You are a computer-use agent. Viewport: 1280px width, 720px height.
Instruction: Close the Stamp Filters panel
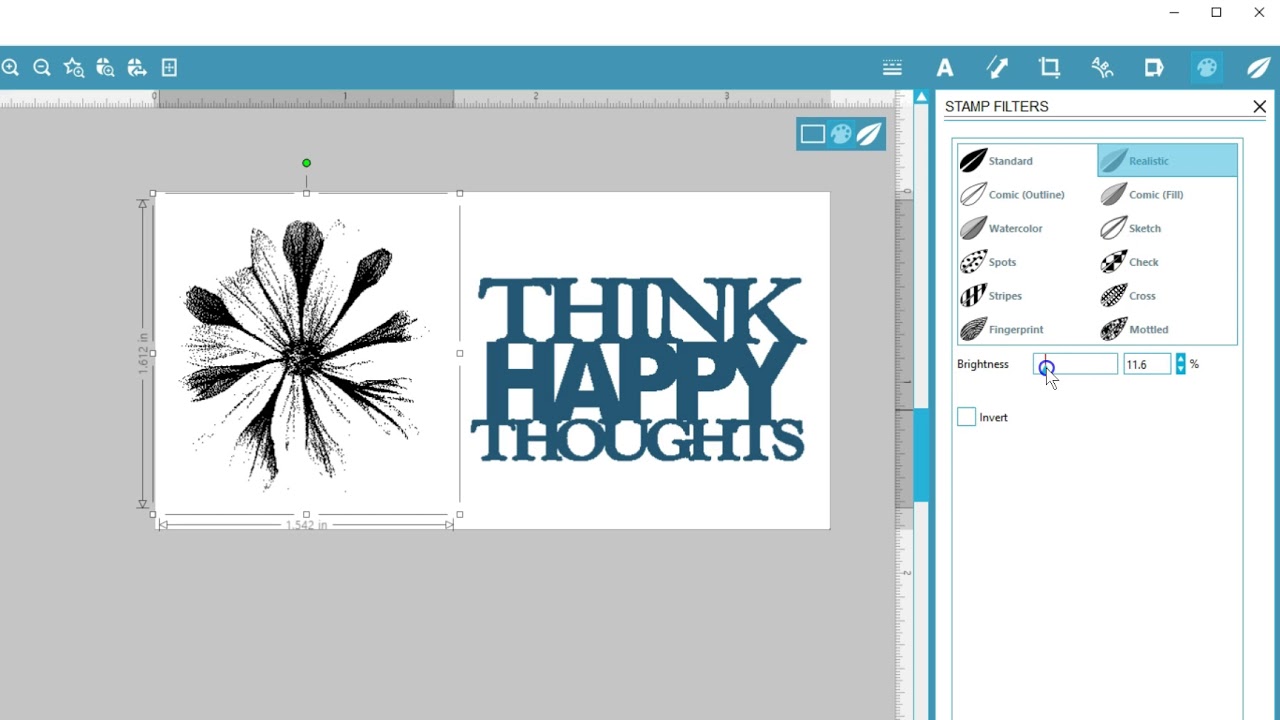1259,106
